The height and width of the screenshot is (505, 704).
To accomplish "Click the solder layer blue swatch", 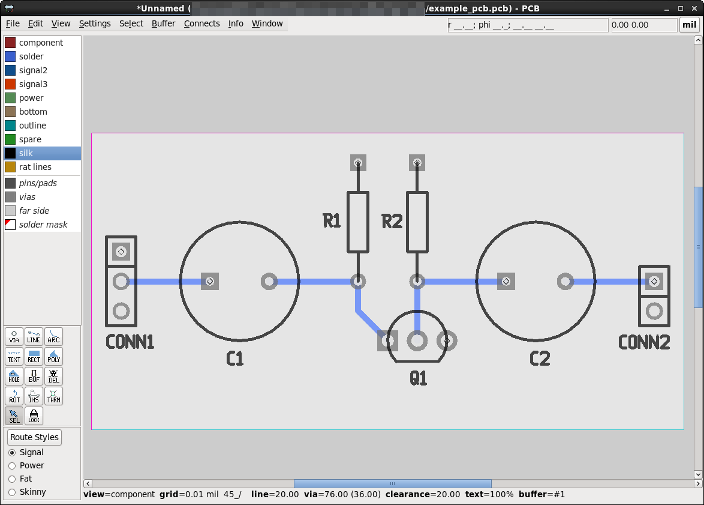I will tap(10, 57).
